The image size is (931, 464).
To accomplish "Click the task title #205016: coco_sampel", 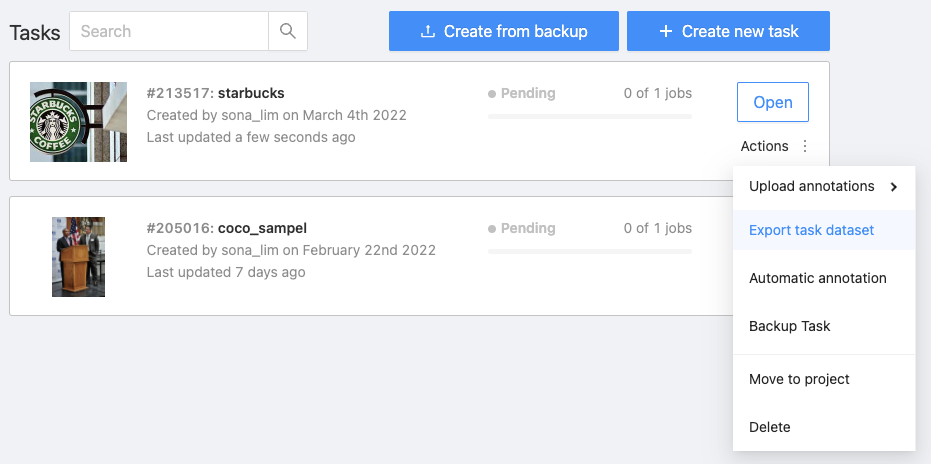I will [227, 228].
